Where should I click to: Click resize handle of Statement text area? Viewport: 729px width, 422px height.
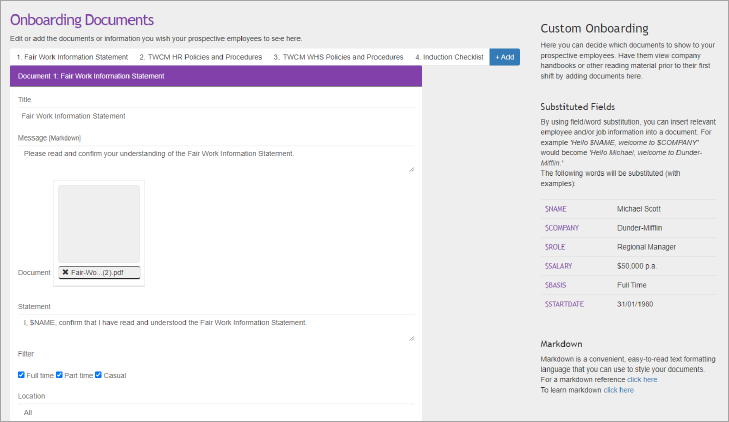pyautogui.click(x=411, y=338)
